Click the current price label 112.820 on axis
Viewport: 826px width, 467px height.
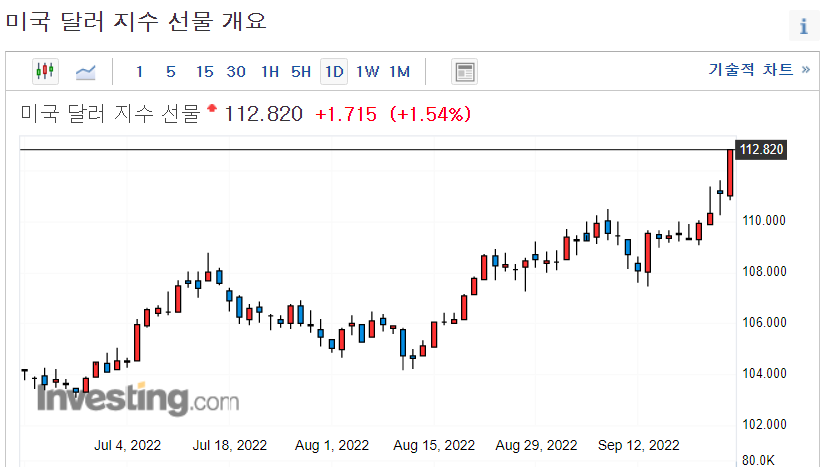[x=761, y=150]
